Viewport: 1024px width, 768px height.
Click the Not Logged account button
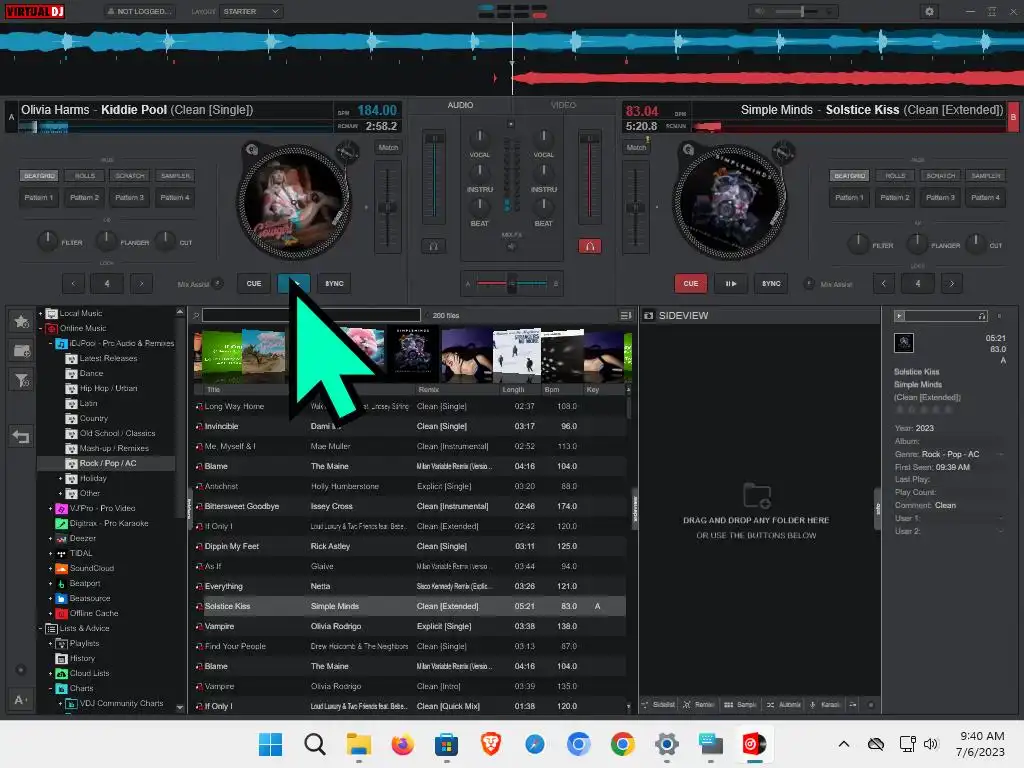tap(140, 11)
